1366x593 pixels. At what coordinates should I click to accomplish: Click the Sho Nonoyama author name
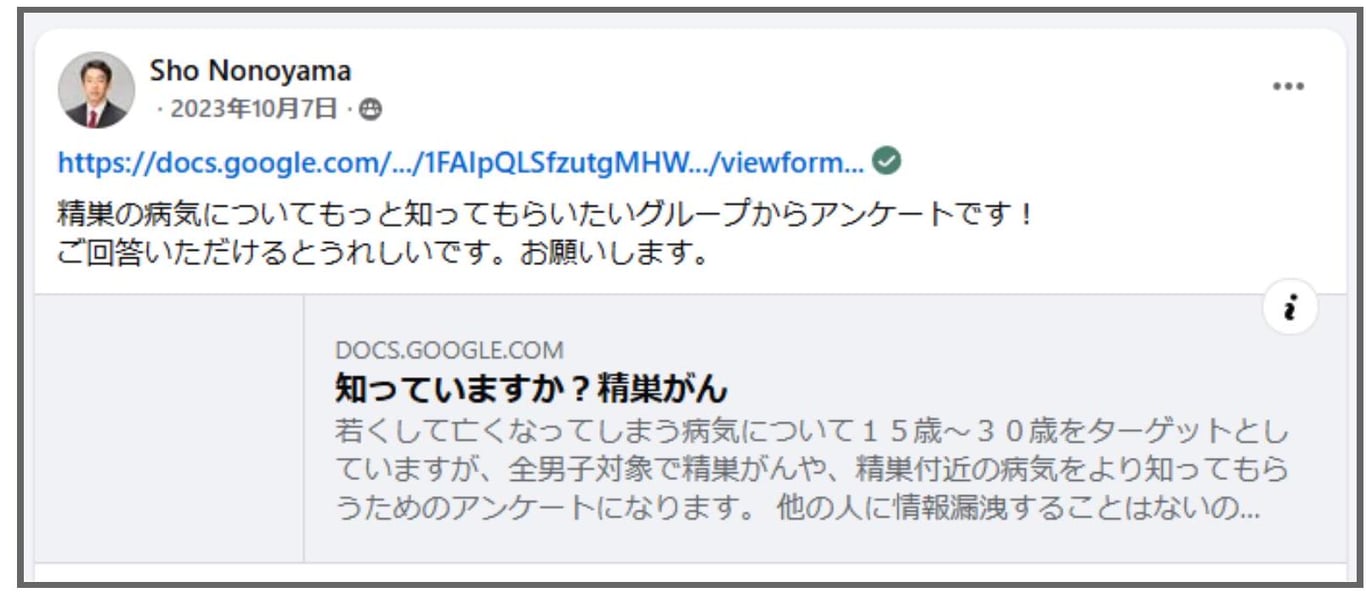coord(250,71)
